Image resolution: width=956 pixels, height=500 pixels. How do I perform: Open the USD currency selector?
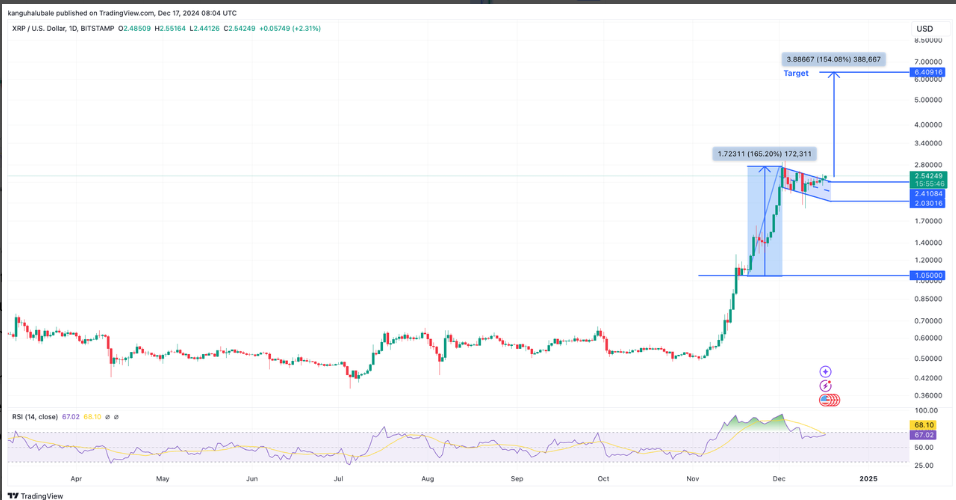pos(924,28)
